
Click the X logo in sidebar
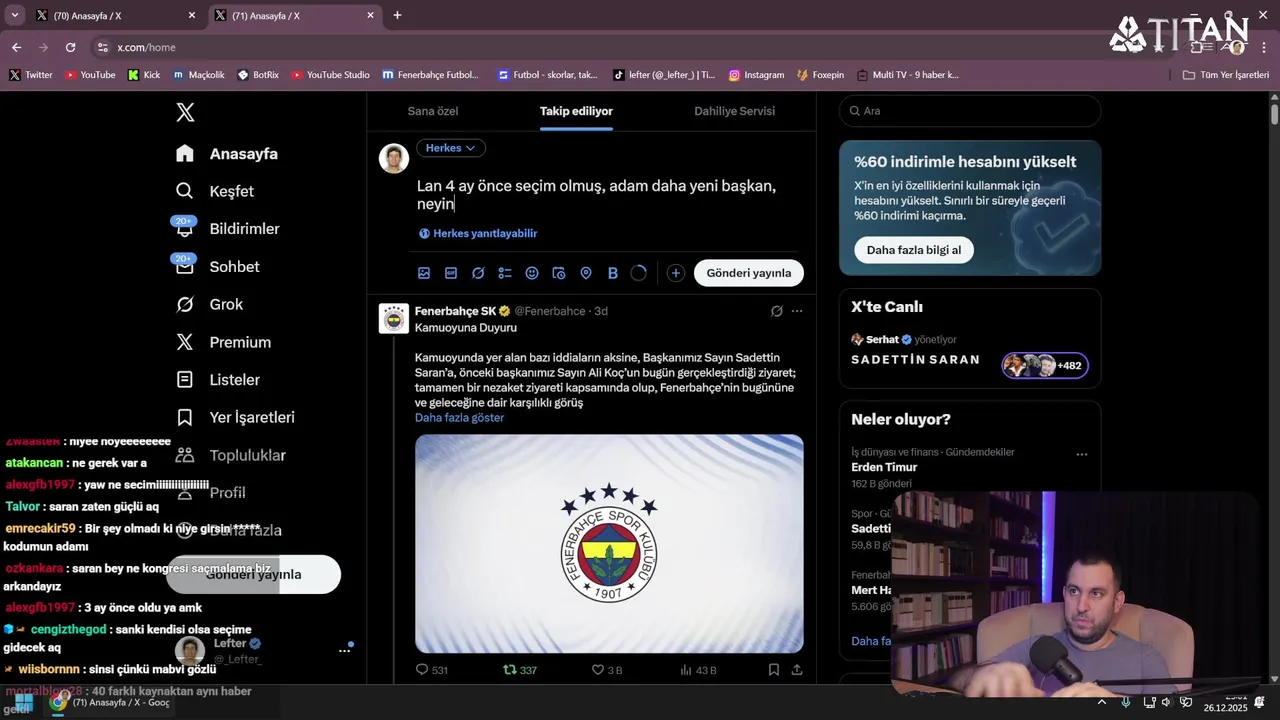pyautogui.click(x=185, y=112)
